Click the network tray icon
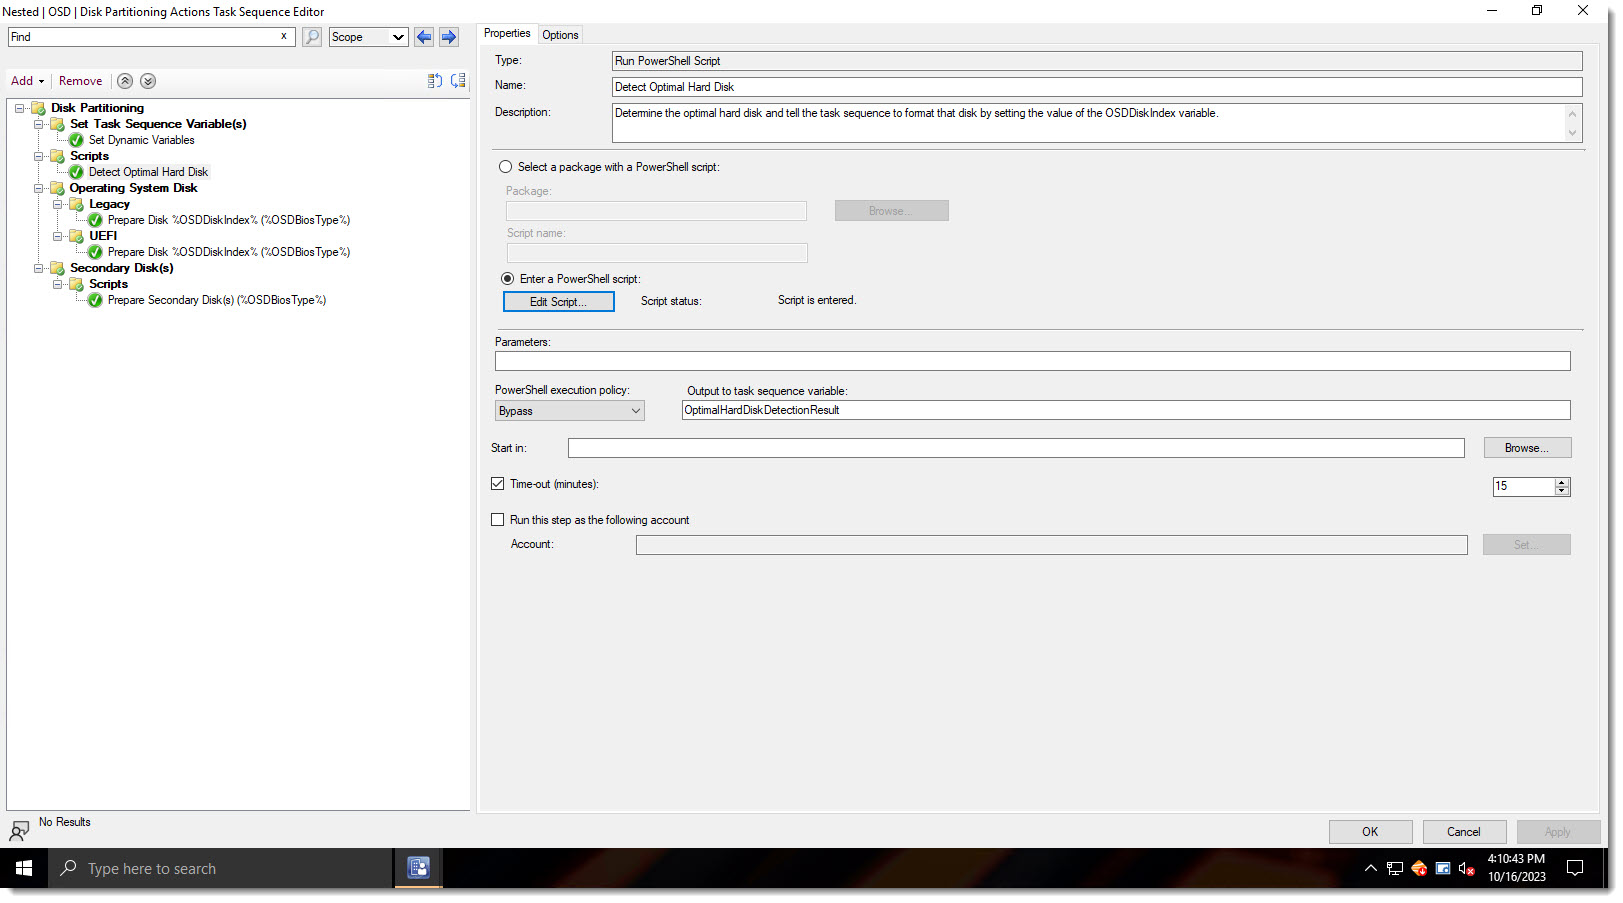 tap(1395, 868)
